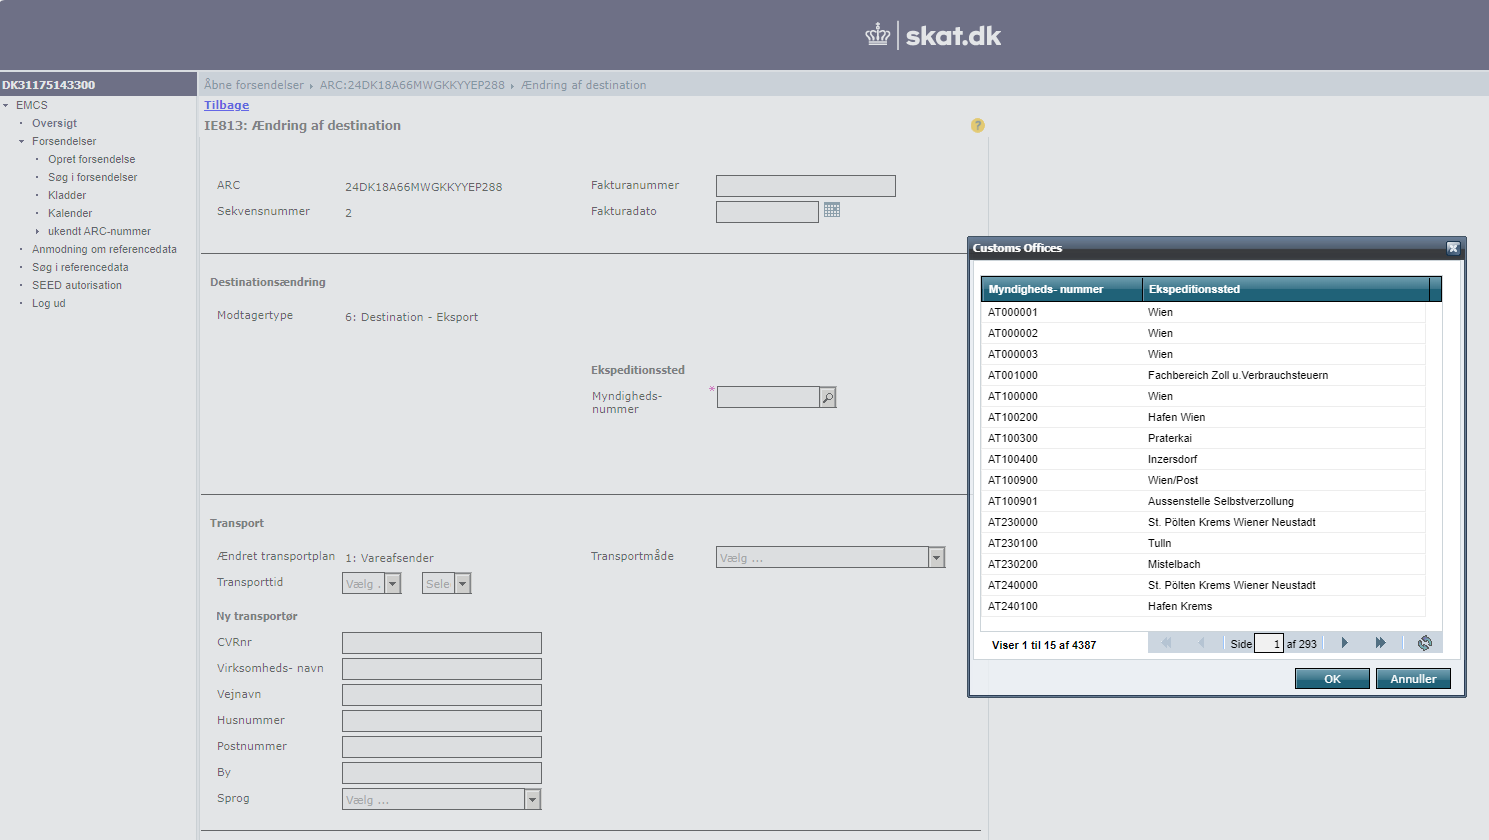Open the Transportmåde dropdown
This screenshot has height=840, width=1489.
[x=936, y=558]
